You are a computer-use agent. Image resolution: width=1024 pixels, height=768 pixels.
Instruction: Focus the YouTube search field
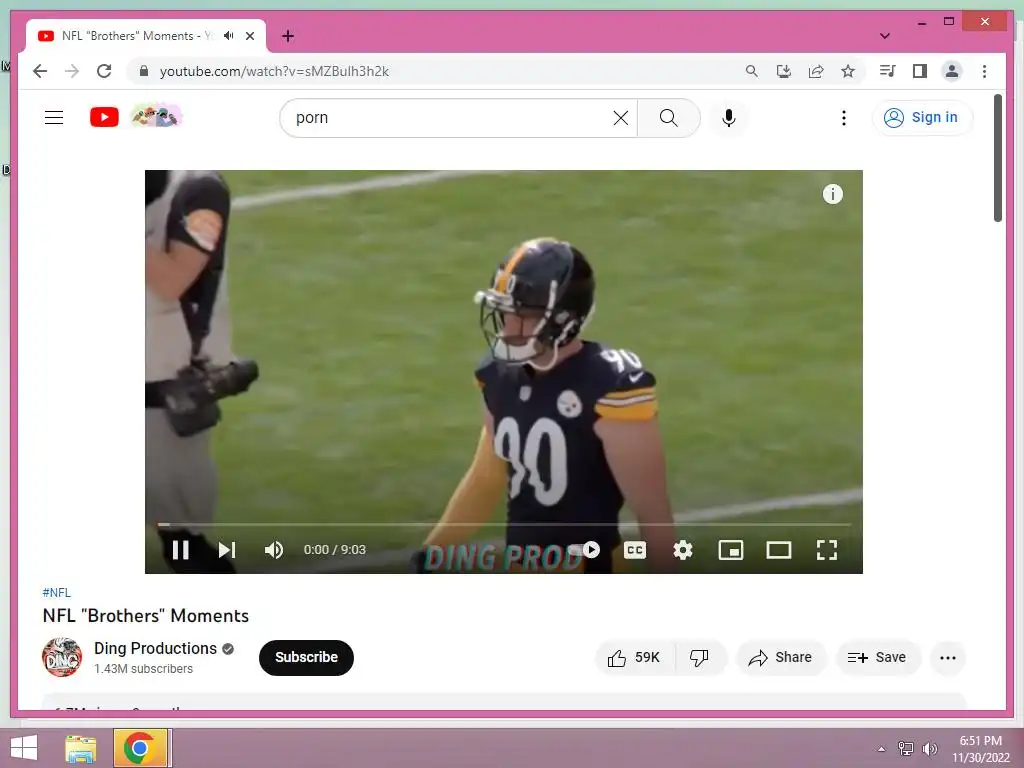click(451, 118)
